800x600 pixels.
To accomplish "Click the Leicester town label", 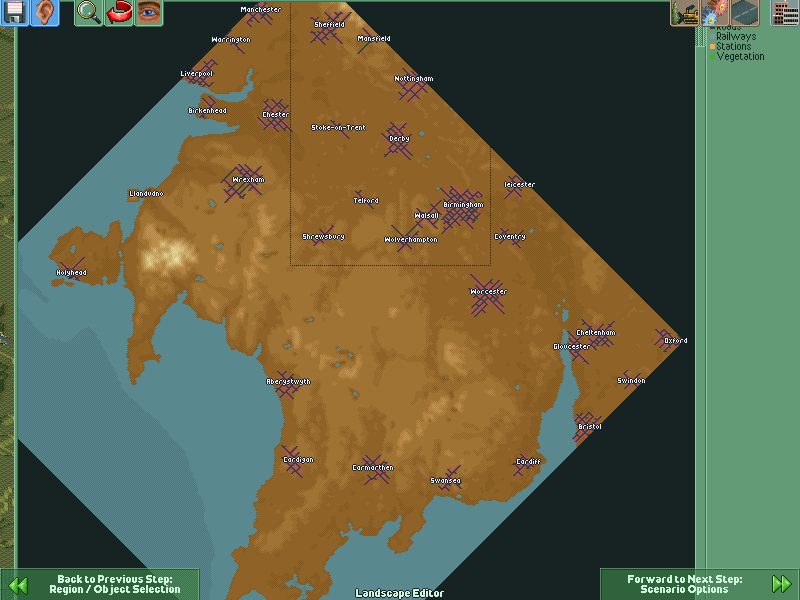I will tap(519, 185).
